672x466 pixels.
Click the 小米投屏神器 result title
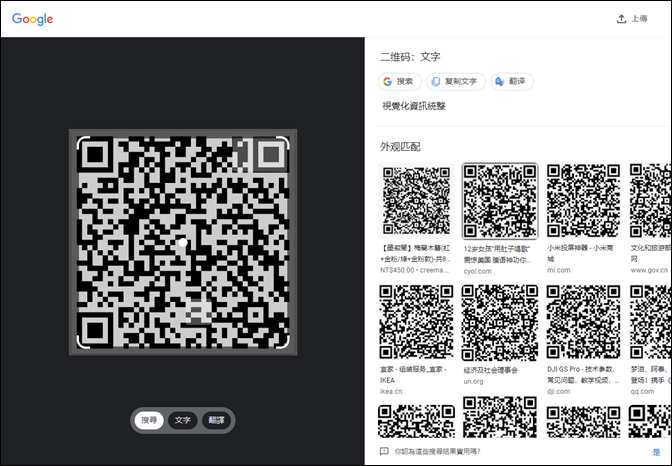(580, 253)
